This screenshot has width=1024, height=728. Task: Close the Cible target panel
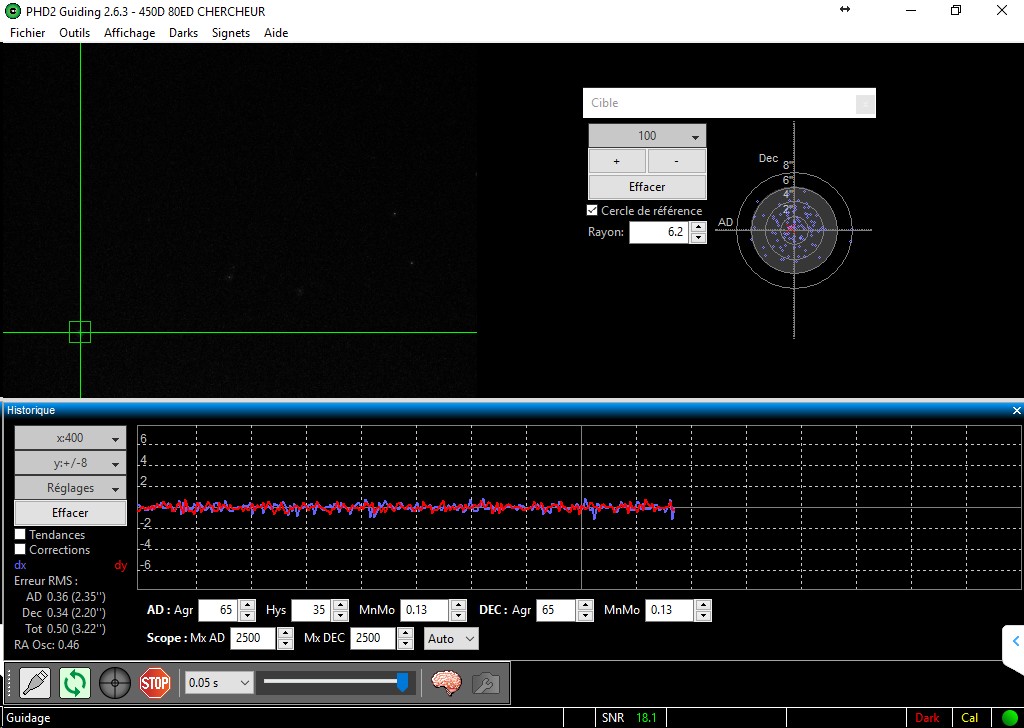(865, 103)
